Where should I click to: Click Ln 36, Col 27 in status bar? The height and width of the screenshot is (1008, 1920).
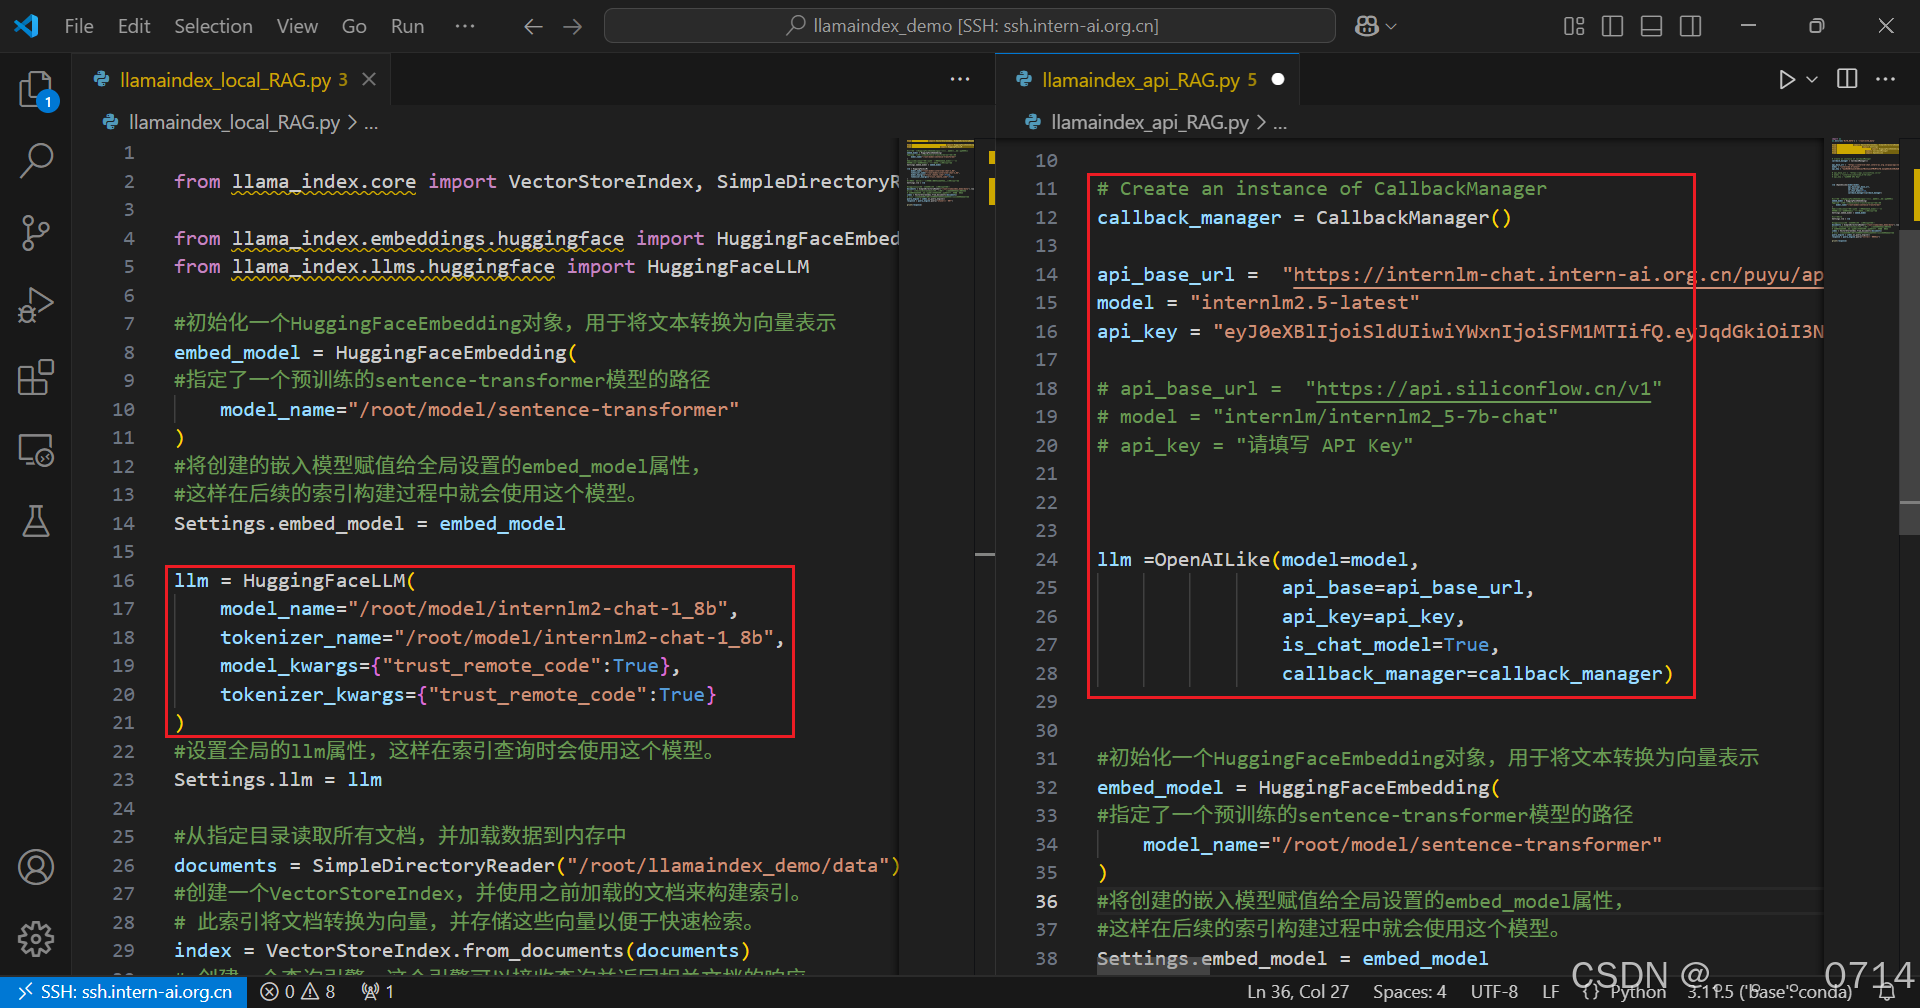[1298, 992]
